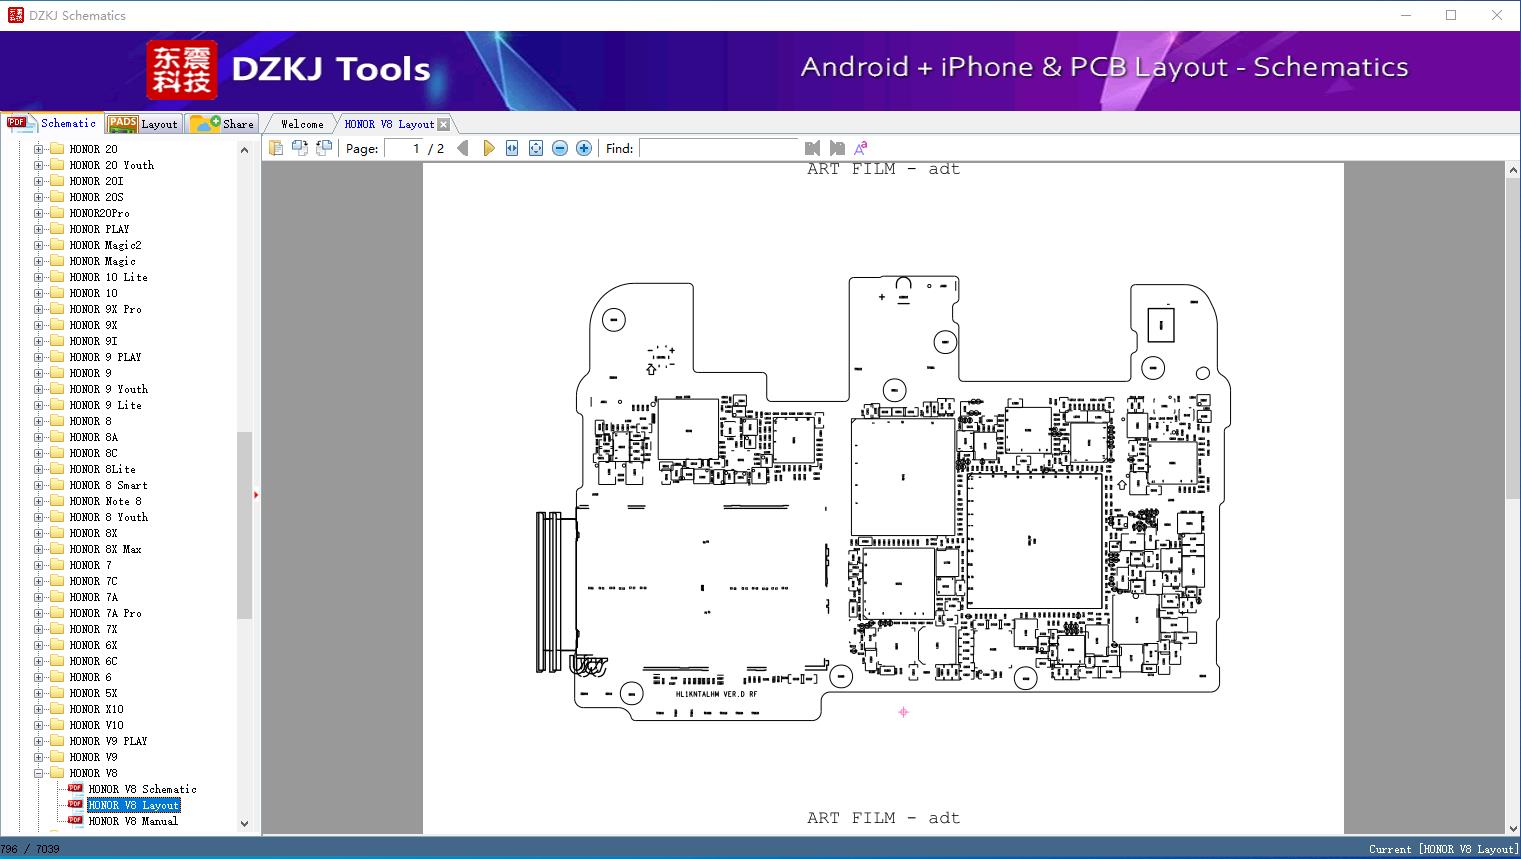This screenshot has width=1521, height=859.
Task: Click the folder icon for HONOR 5X
Action: [57, 693]
